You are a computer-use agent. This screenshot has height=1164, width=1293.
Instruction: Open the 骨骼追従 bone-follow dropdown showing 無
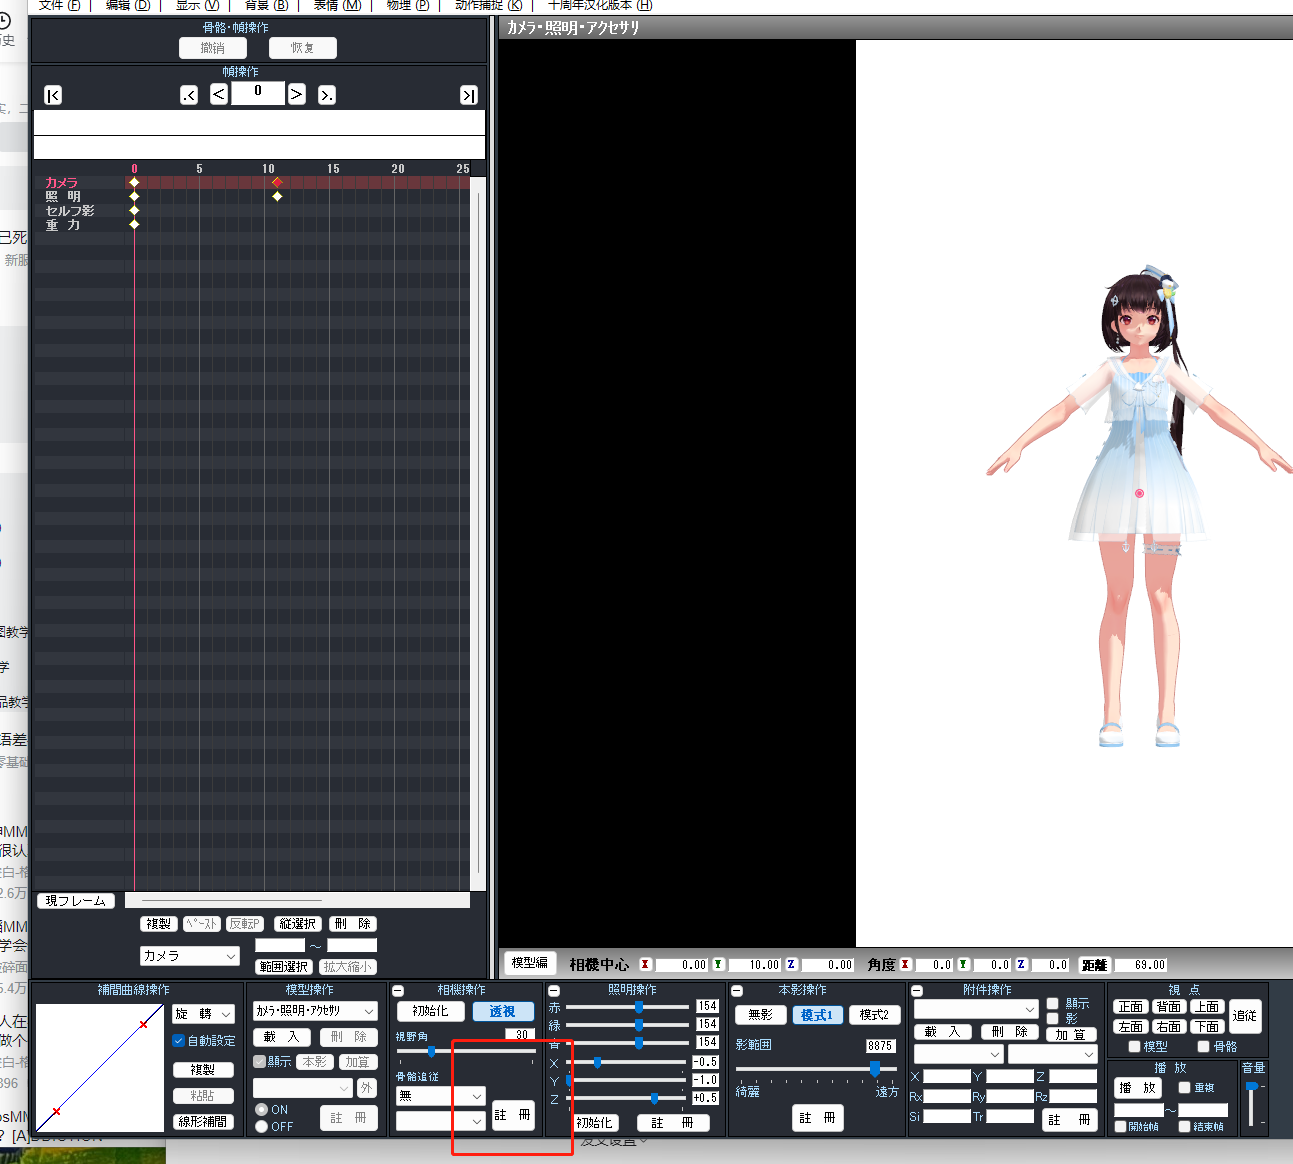tap(440, 1096)
